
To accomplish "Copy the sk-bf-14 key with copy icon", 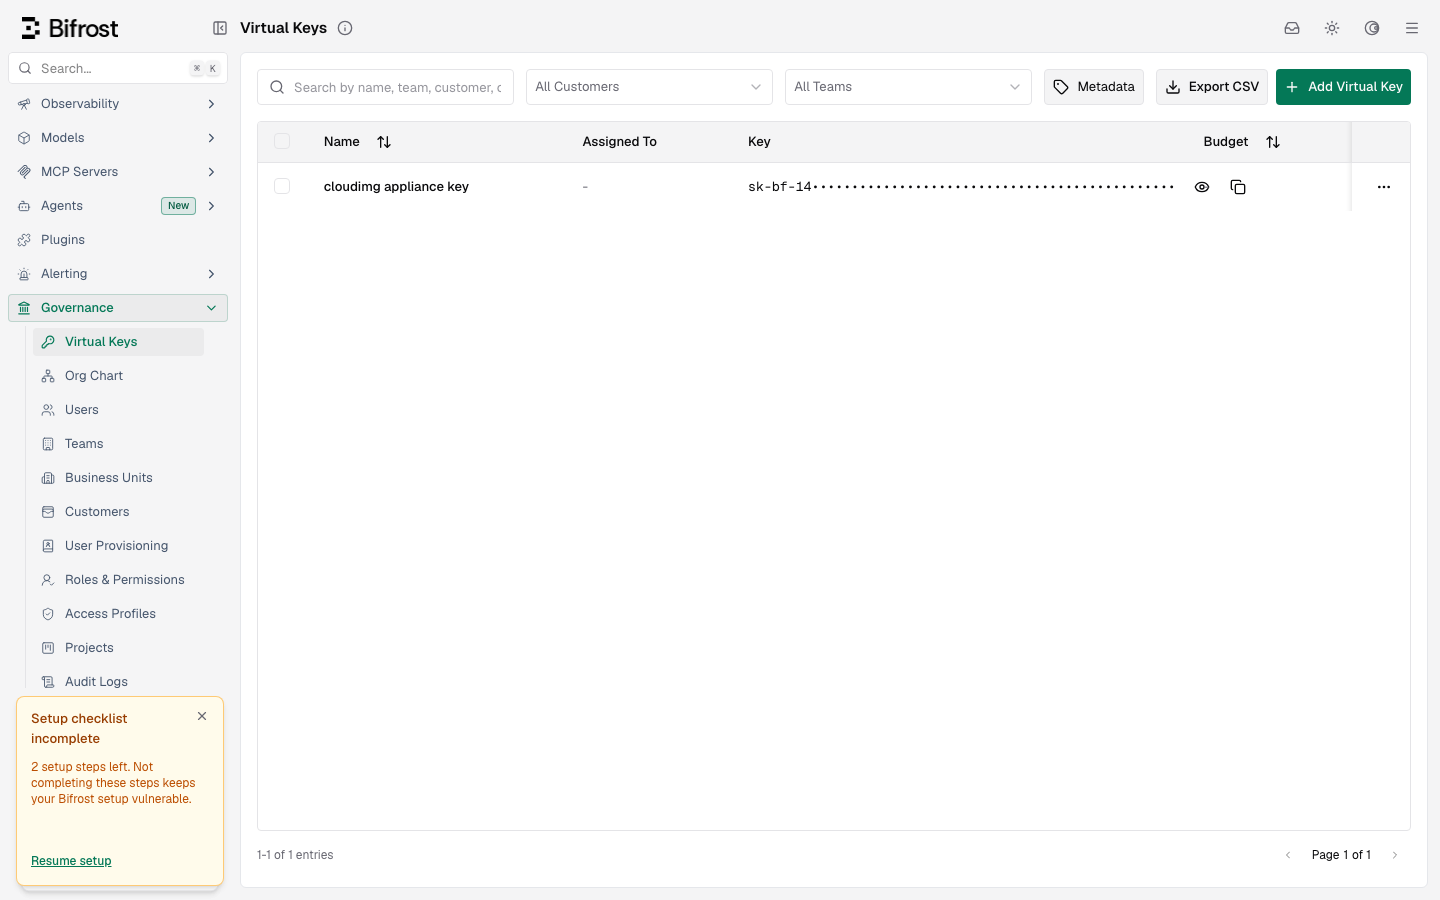I will [x=1238, y=187].
